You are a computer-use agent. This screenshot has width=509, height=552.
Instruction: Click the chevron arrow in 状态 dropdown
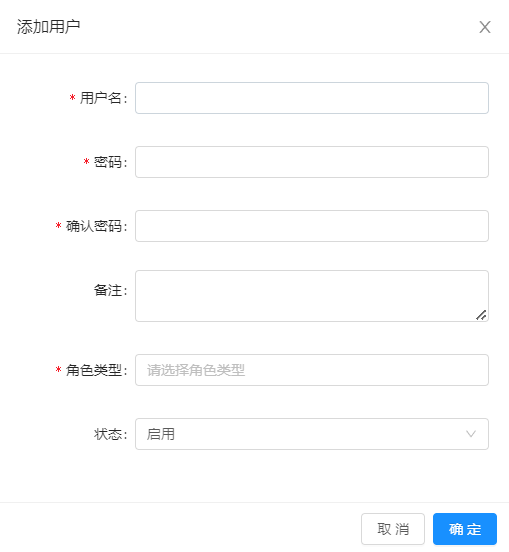(x=471, y=434)
